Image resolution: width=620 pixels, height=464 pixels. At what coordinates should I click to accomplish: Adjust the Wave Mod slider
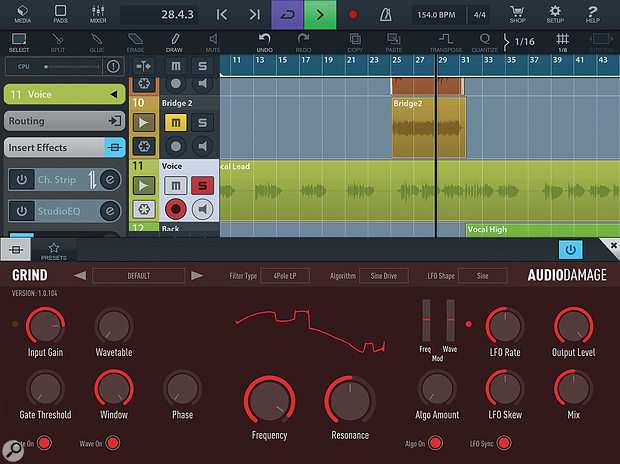point(450,320)
